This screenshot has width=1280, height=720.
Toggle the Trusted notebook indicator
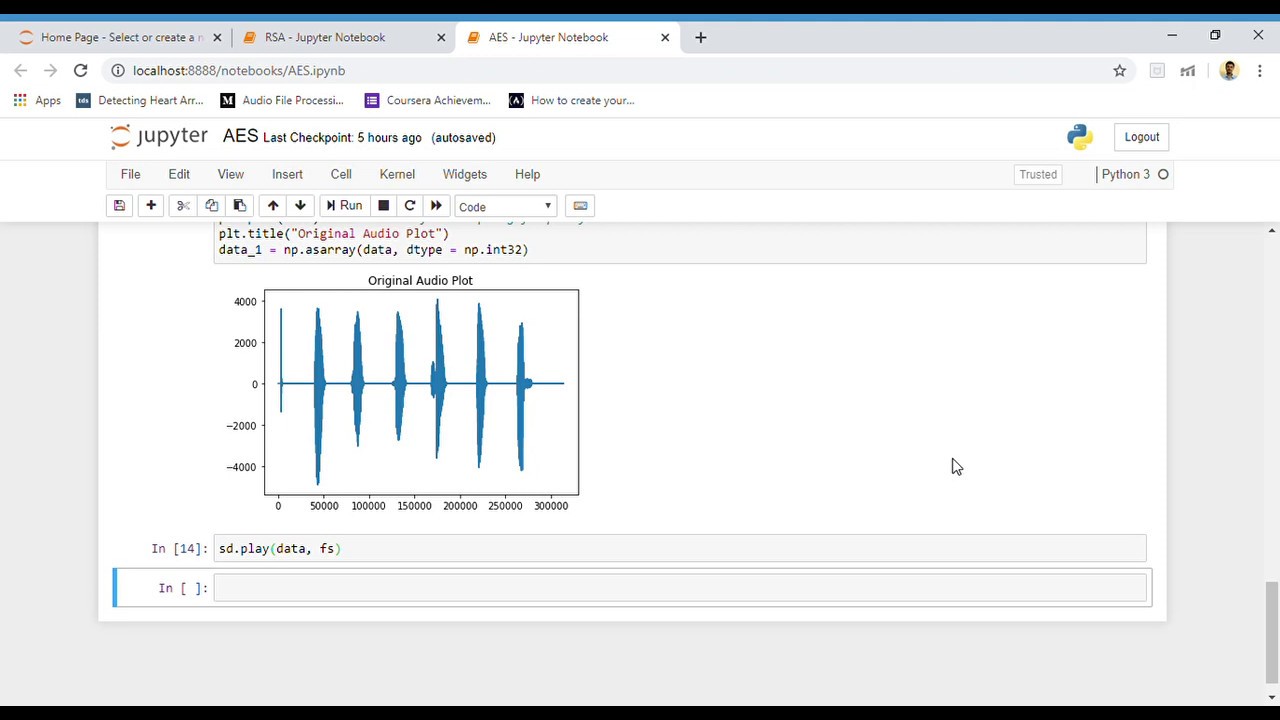tap(1038, 174)
